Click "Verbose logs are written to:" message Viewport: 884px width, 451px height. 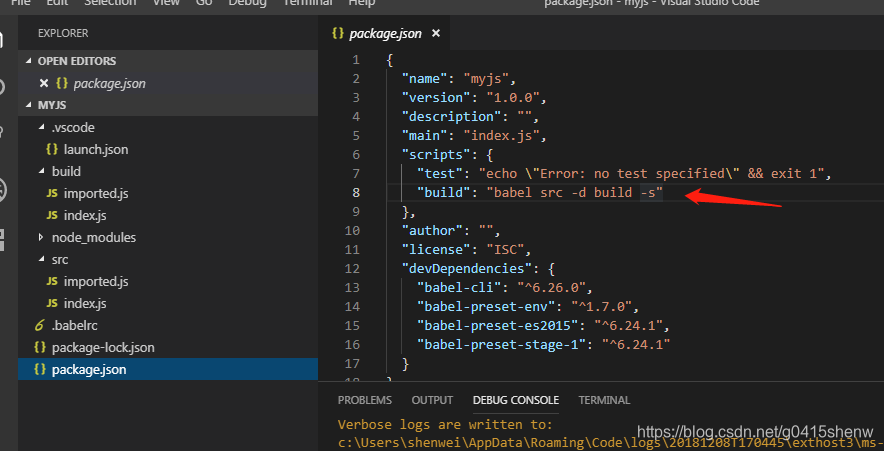(x=445, y=425)
